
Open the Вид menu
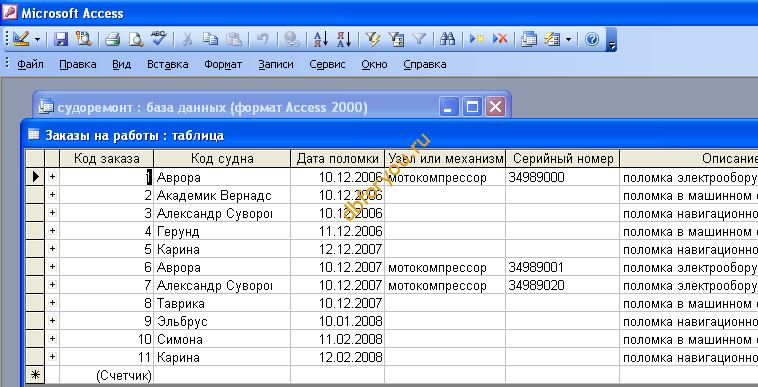pos(121,64)
